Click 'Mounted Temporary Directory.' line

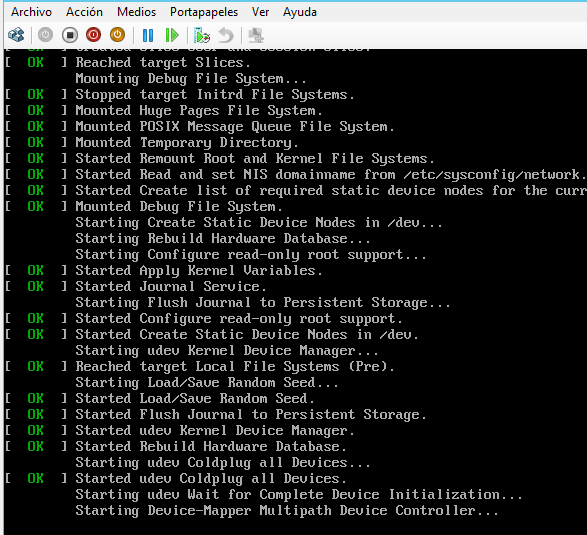pos(187,143)
